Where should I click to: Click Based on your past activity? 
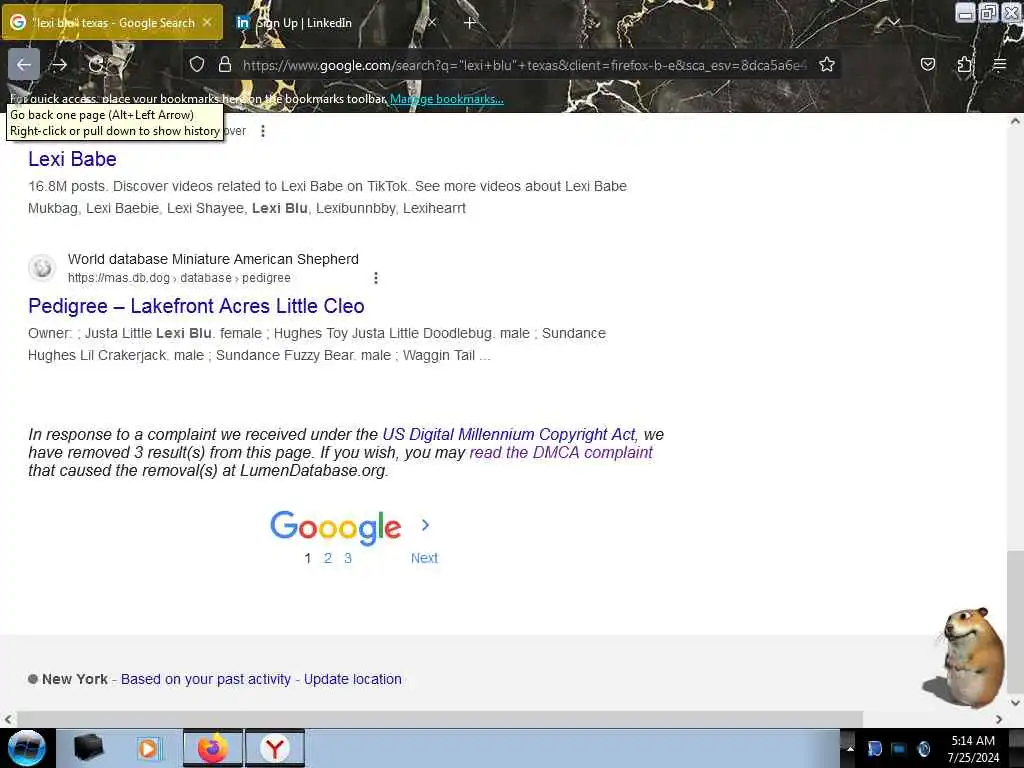tap(206, 679)
